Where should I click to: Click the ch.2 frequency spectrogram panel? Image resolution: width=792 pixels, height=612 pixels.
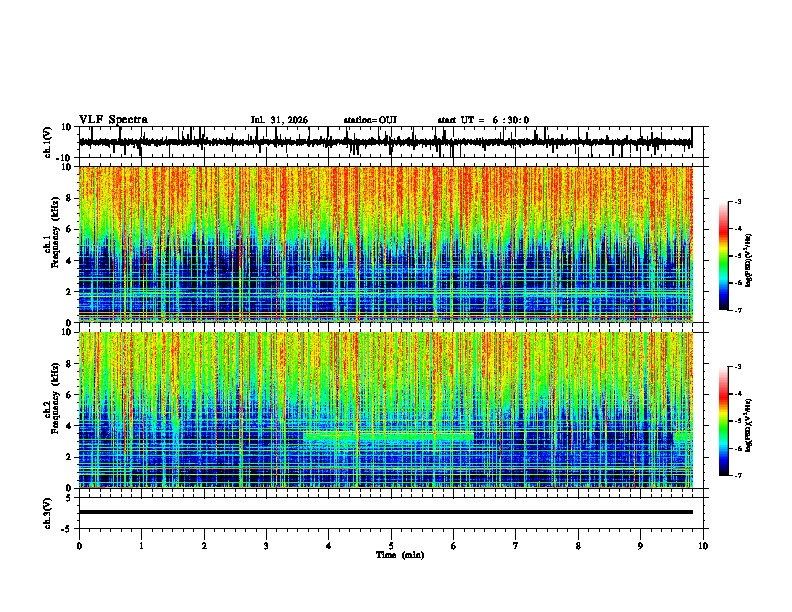385,410
